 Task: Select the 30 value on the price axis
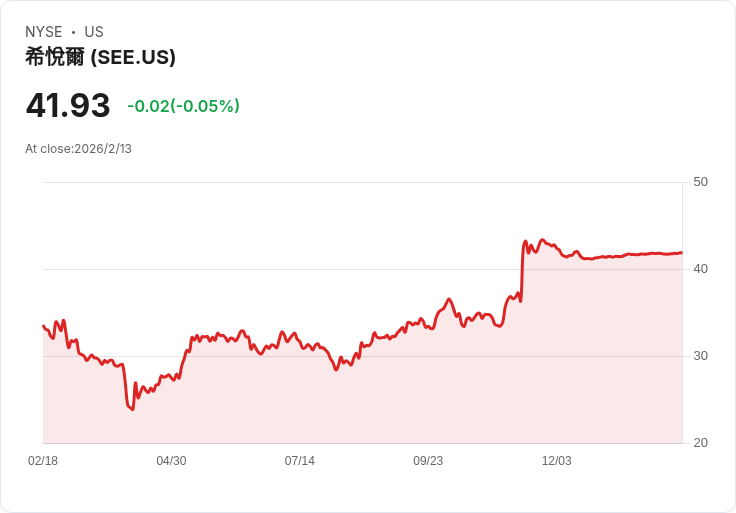pyautogui.click(x=700, y=356)
